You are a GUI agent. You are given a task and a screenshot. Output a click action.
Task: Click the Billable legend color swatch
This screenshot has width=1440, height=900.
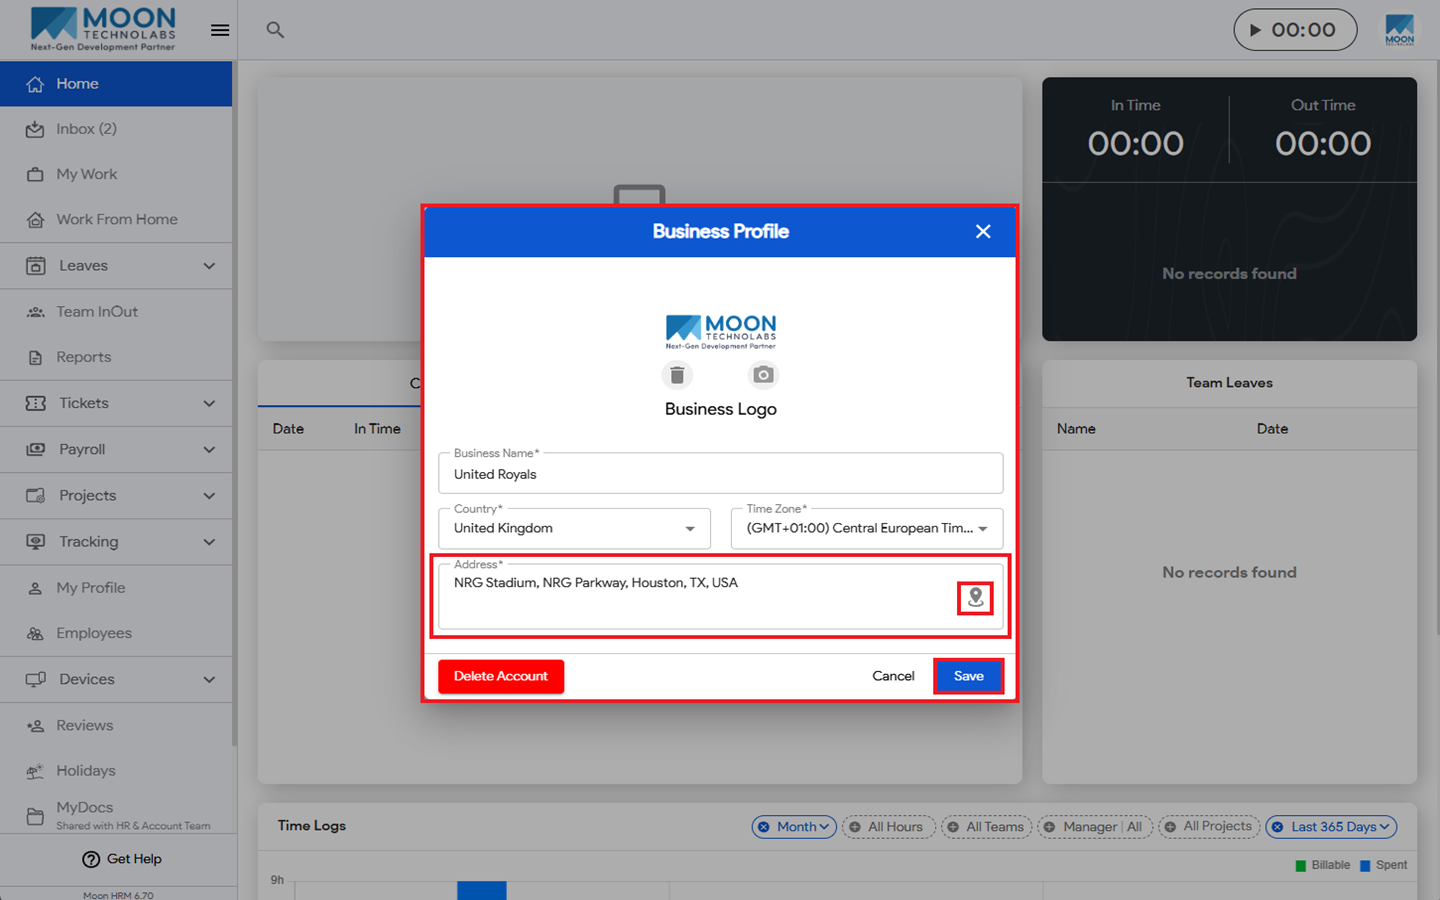point(1300,866)
